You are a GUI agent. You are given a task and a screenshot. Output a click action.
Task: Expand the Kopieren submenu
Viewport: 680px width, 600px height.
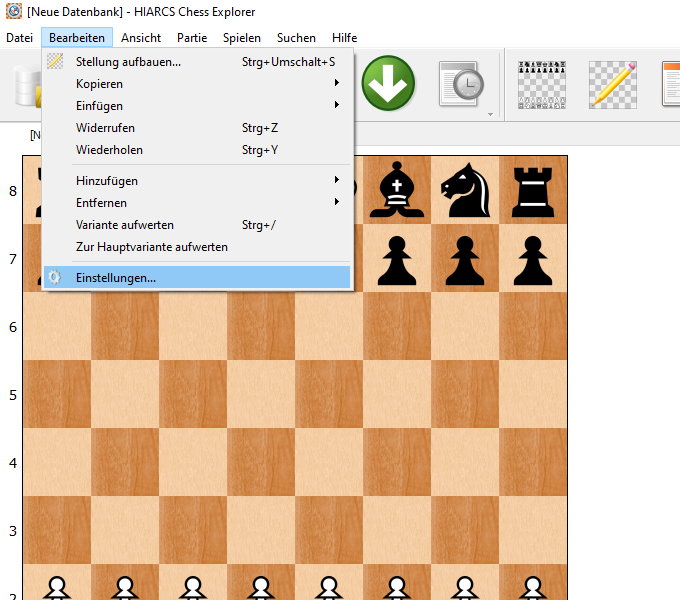[x=197, y=84]
